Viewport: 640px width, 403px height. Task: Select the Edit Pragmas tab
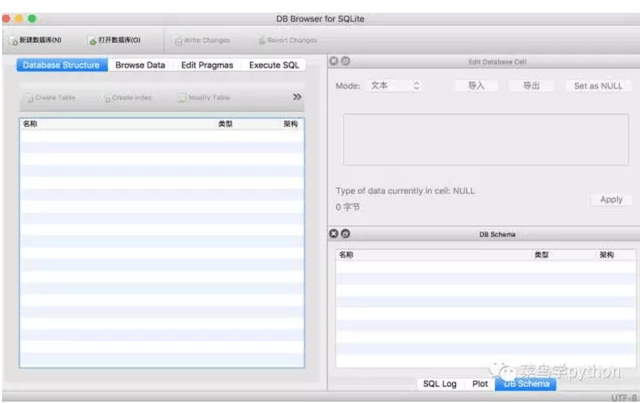pos(207,65)
